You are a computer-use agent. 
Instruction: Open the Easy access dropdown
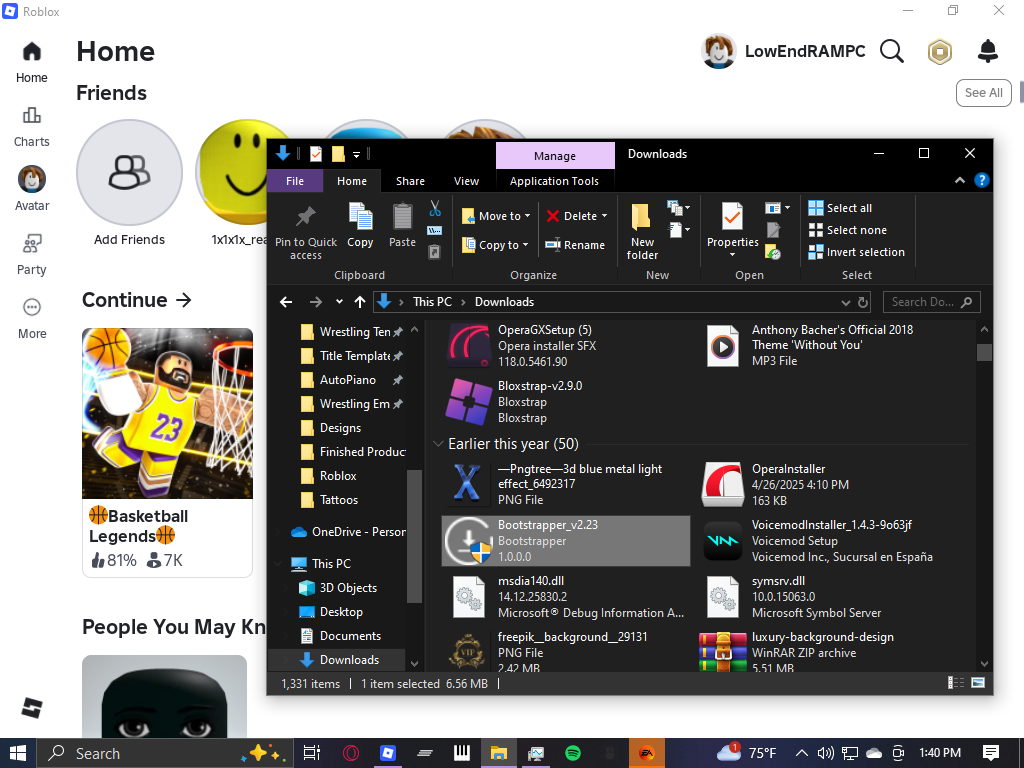point(679,230)
